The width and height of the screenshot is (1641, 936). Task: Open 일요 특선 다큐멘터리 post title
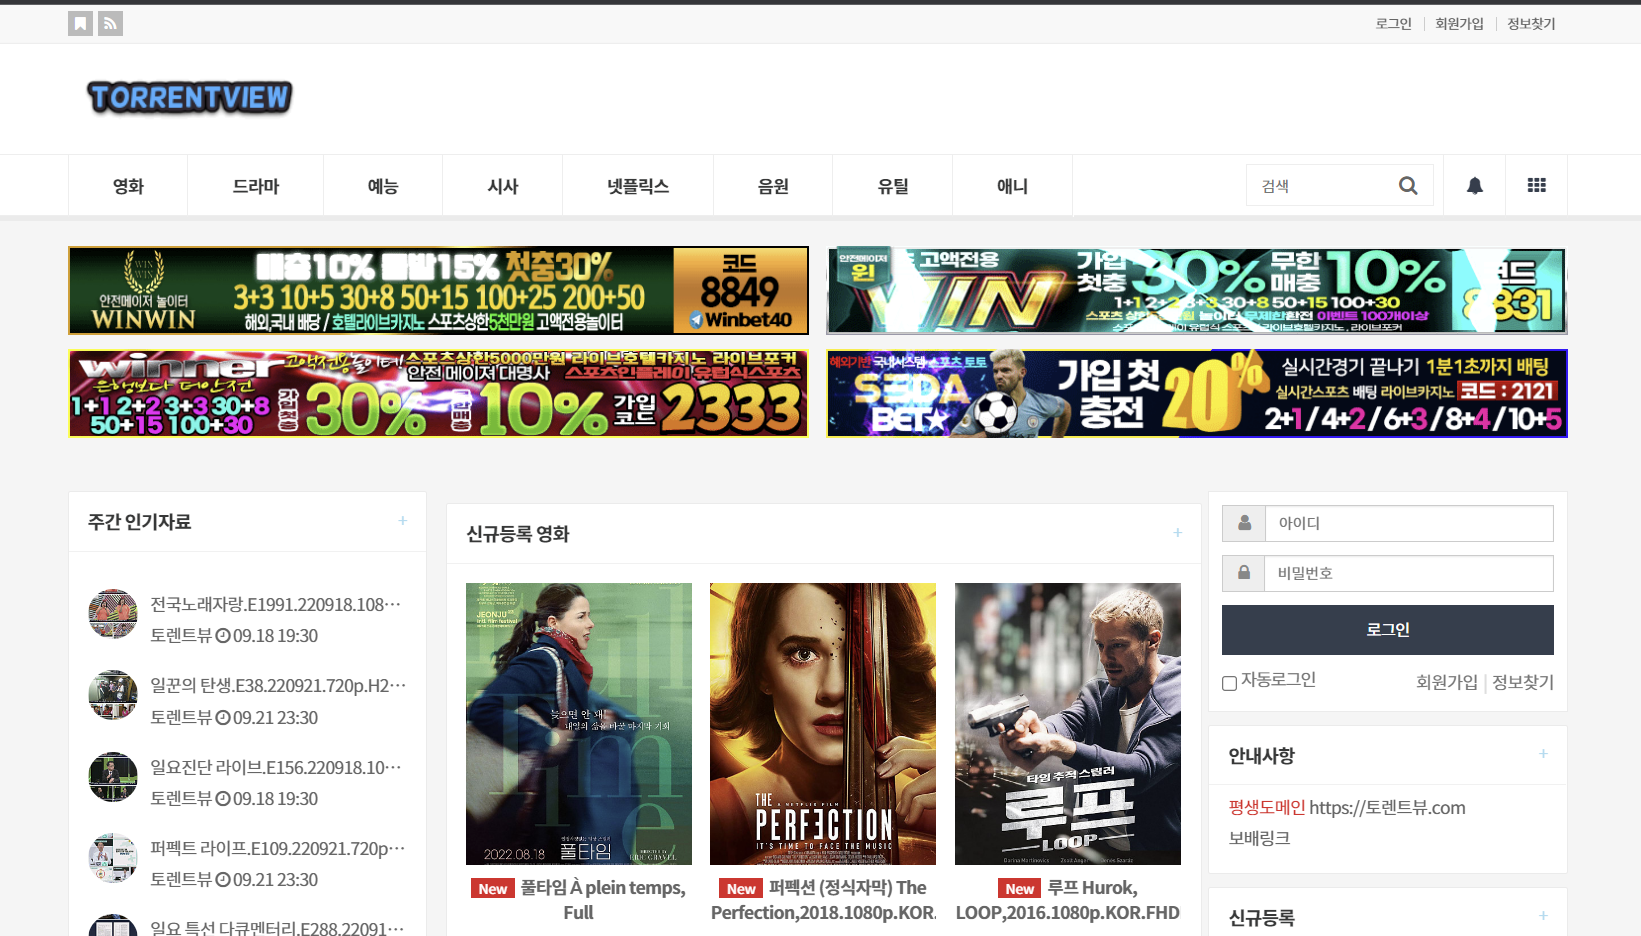tap(278, 928)
